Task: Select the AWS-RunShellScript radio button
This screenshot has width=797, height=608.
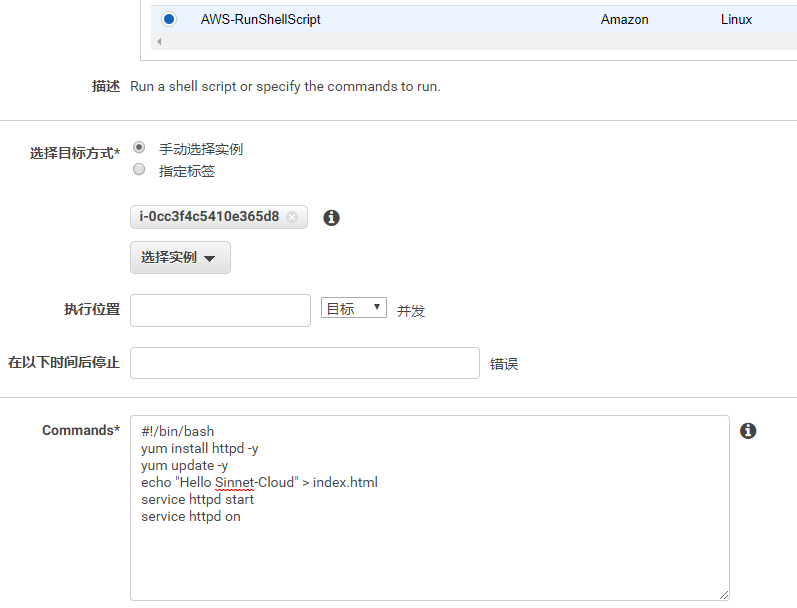Action: tap(169, 19)
